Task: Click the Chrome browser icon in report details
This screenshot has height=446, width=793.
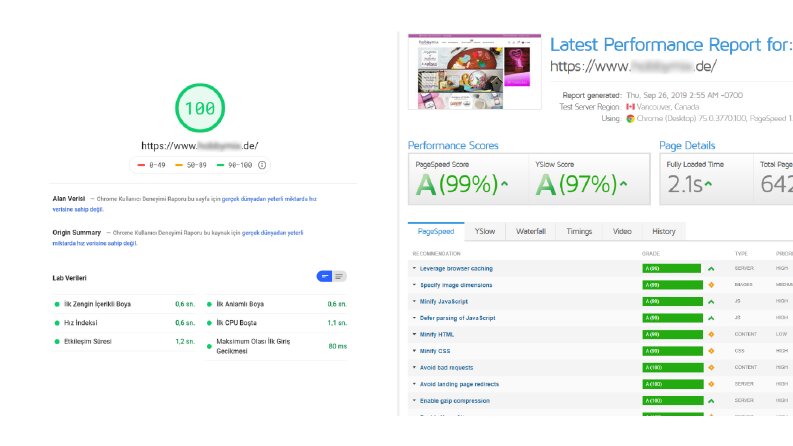Action: pyautogui.click(x=630, y=118)
